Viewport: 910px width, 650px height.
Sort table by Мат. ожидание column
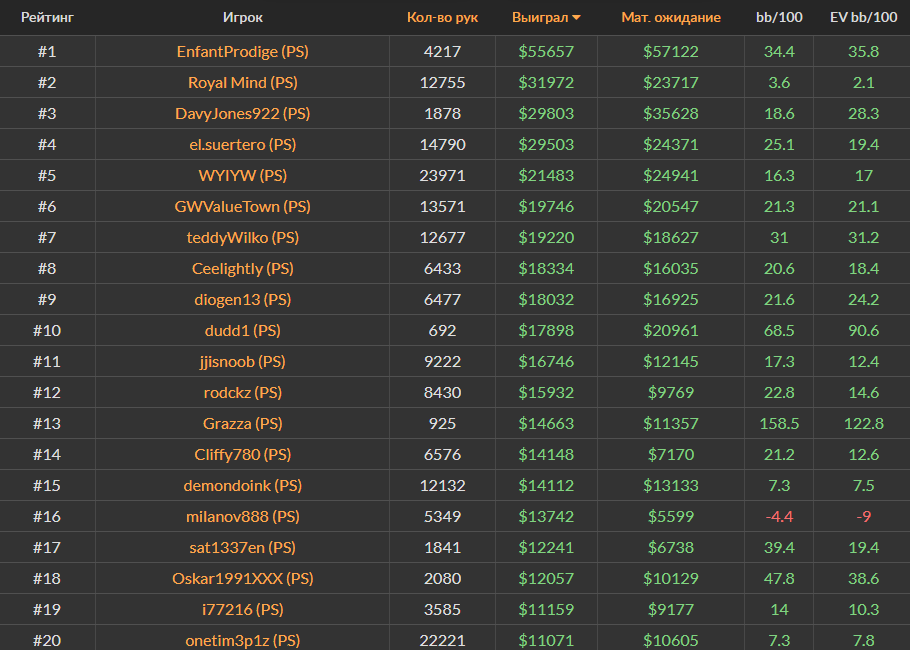point(670,18)
